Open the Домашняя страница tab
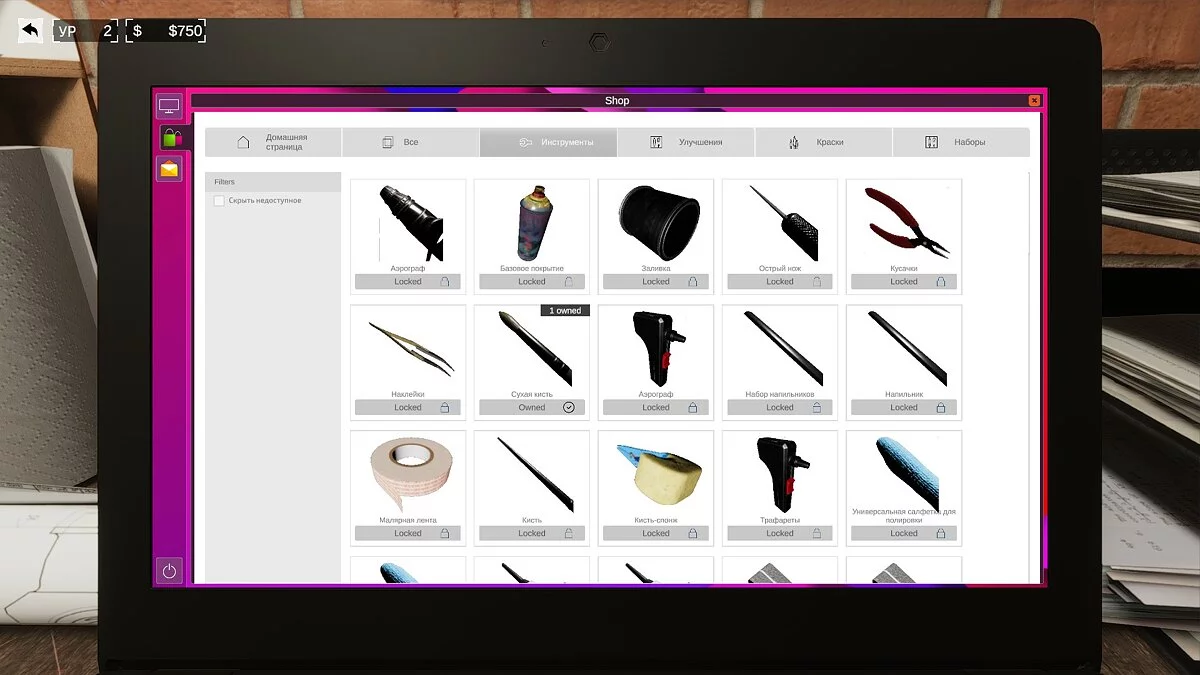The height and width of the screenshot is (675, 1200). click(273, 142)
